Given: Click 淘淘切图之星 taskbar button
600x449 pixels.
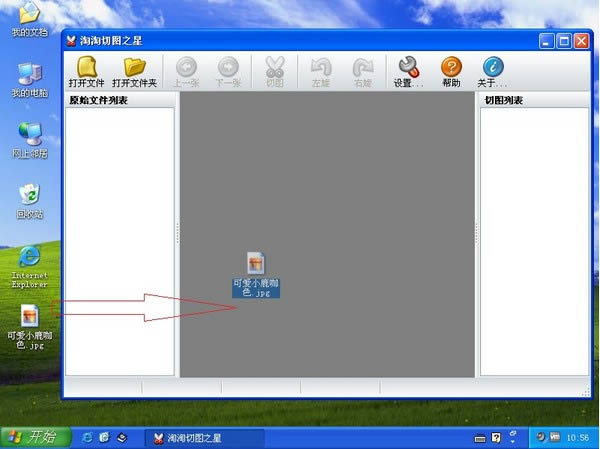Looking at the screenshot, I should click(x=204, y=438).
